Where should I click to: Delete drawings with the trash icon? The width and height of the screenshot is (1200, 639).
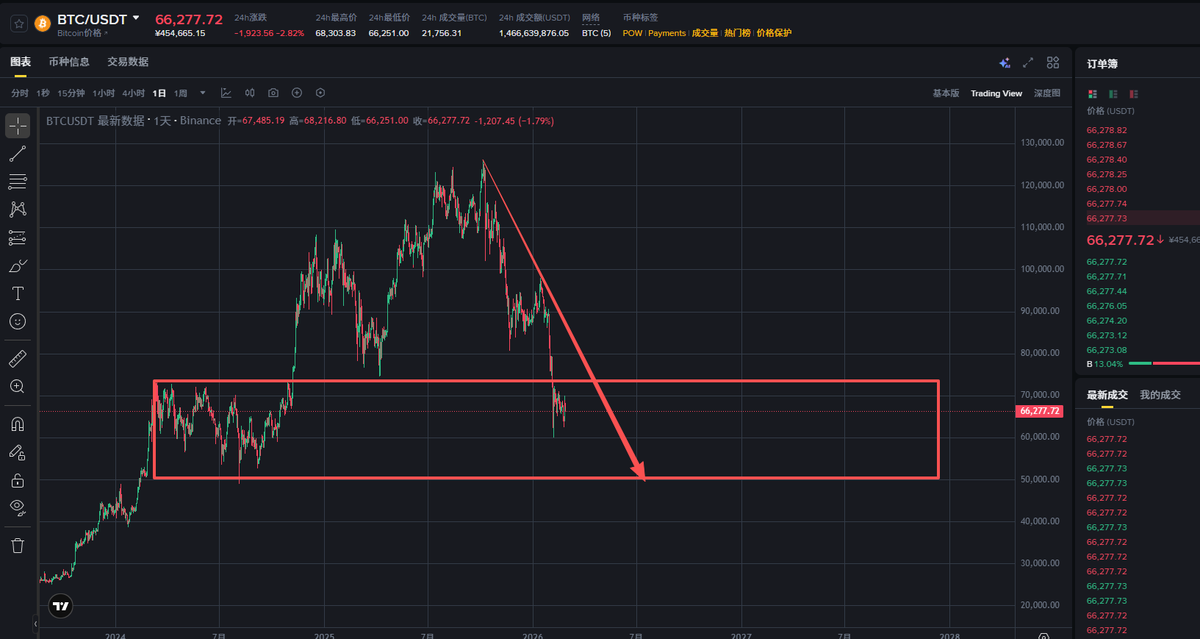click(17, 545)
